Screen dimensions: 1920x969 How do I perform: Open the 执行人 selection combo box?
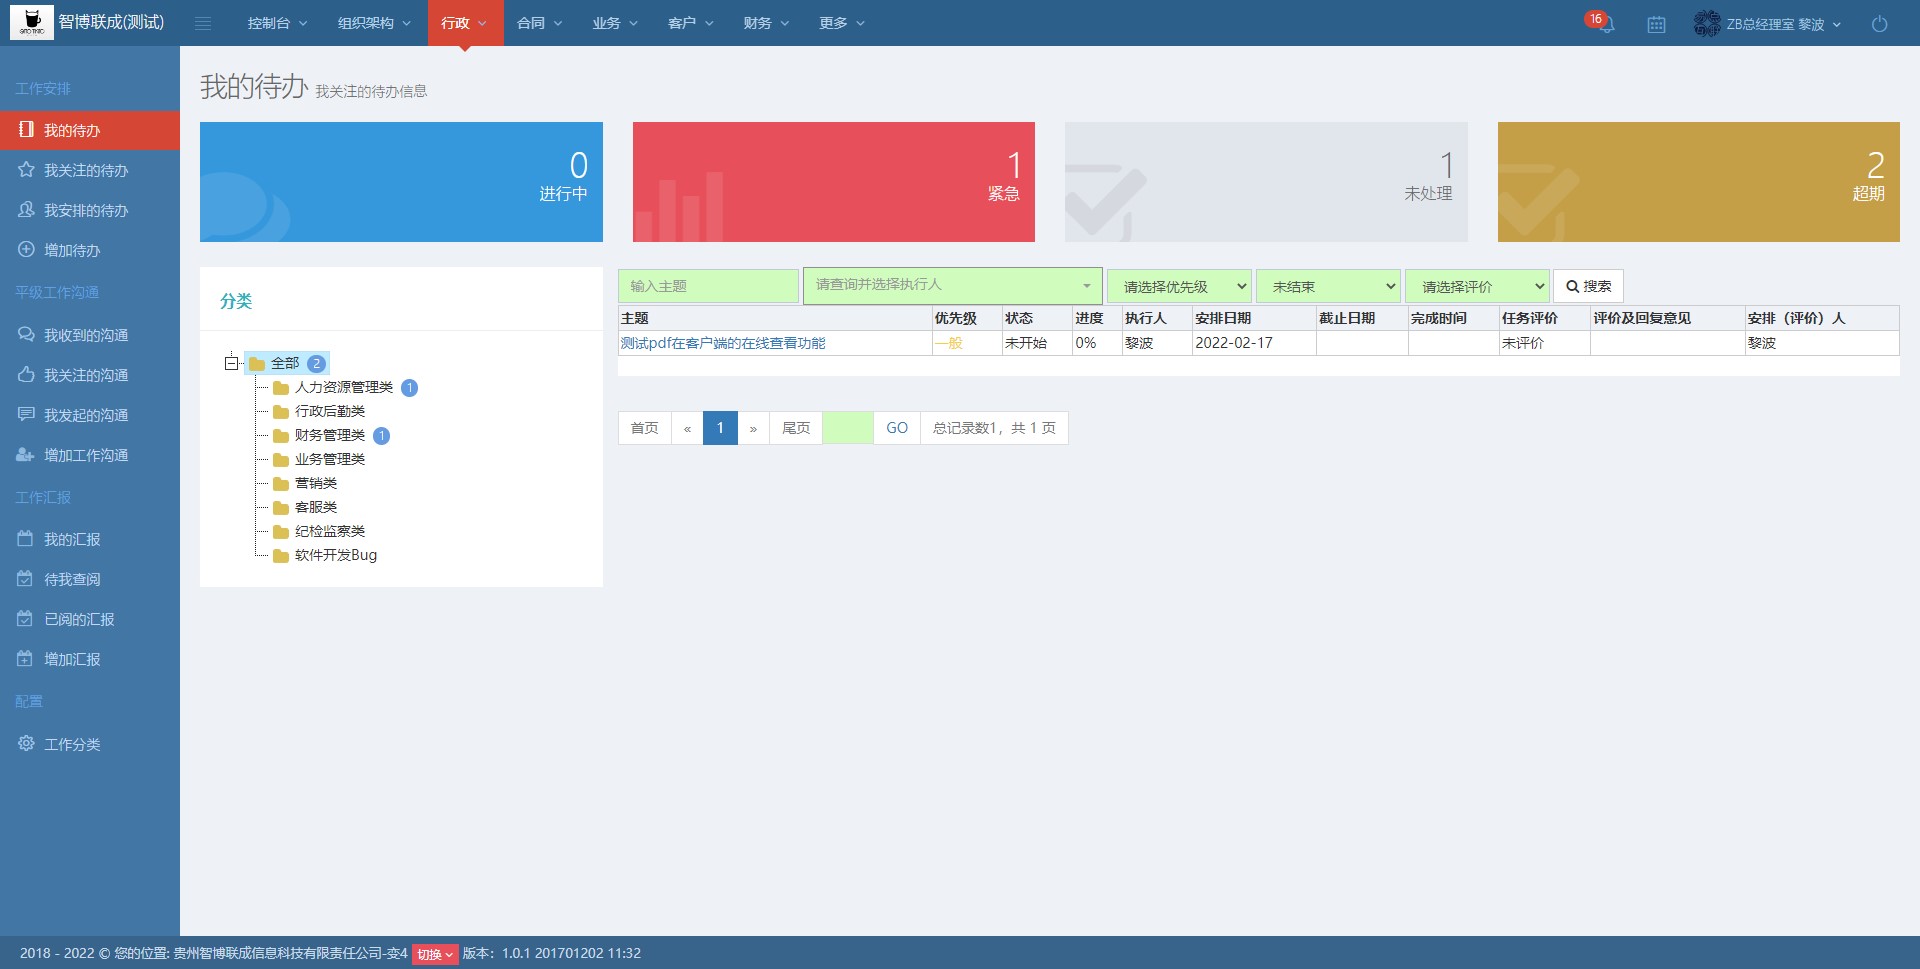[952, 285]
